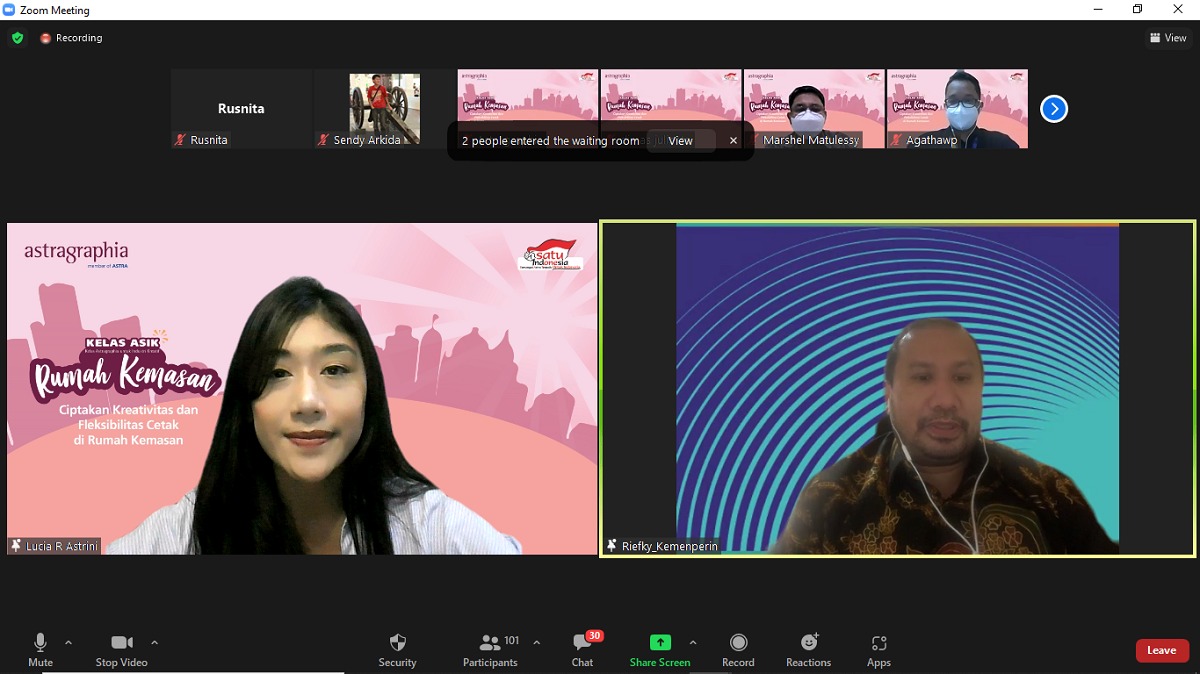Viewport: 1200px width, 674px height.
Task: Mute the microphone
Action: pyautogui.click(x=40, y=649)
